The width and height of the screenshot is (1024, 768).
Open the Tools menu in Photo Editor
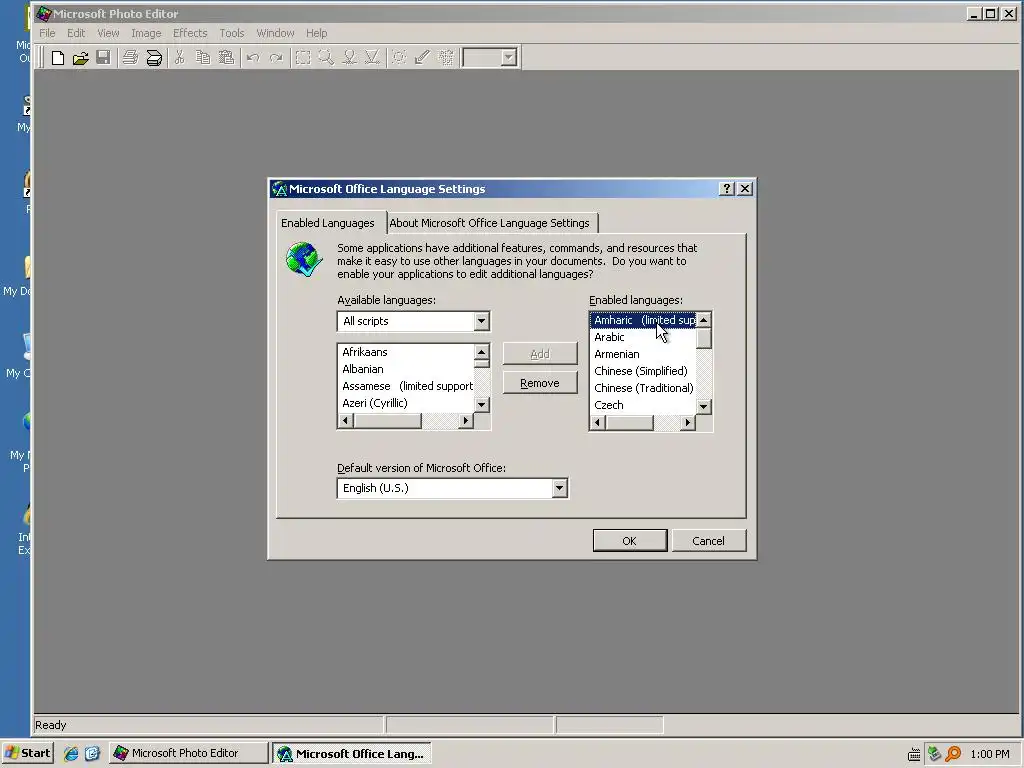pyautogui.click(x=232, y=33)
